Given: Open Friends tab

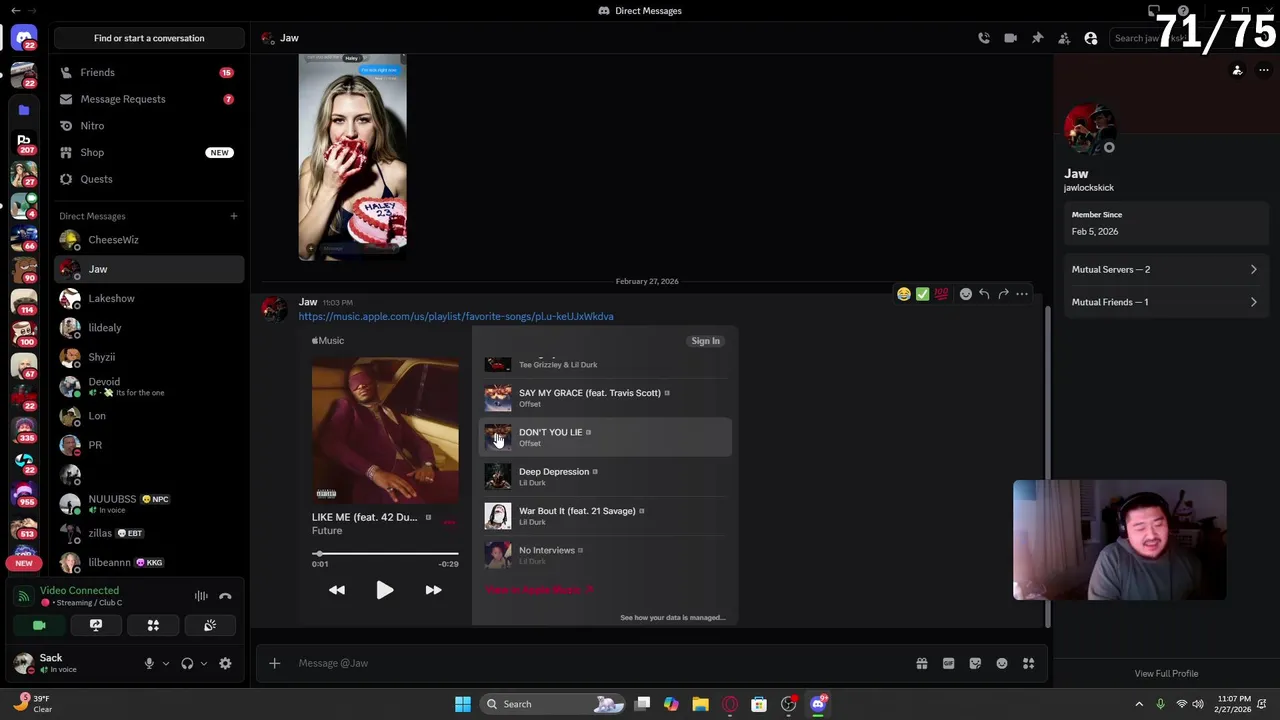Looking at the screenshot, I should 149,72.
